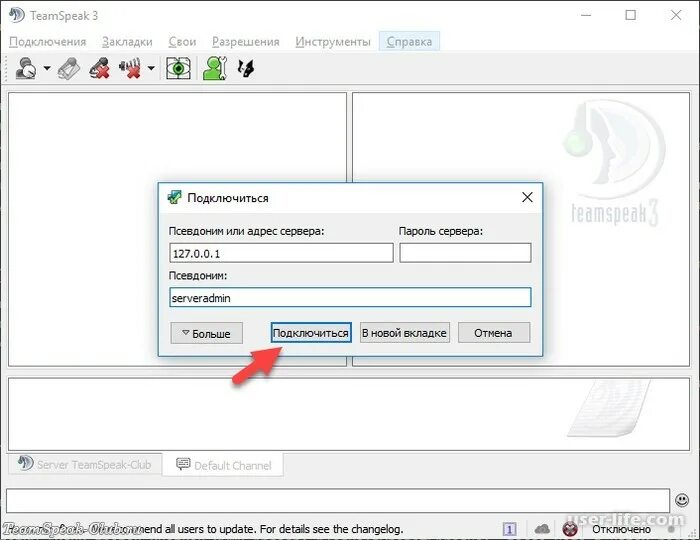
Task: Open the emoticon smiley picker
Action: pos(682,500)
